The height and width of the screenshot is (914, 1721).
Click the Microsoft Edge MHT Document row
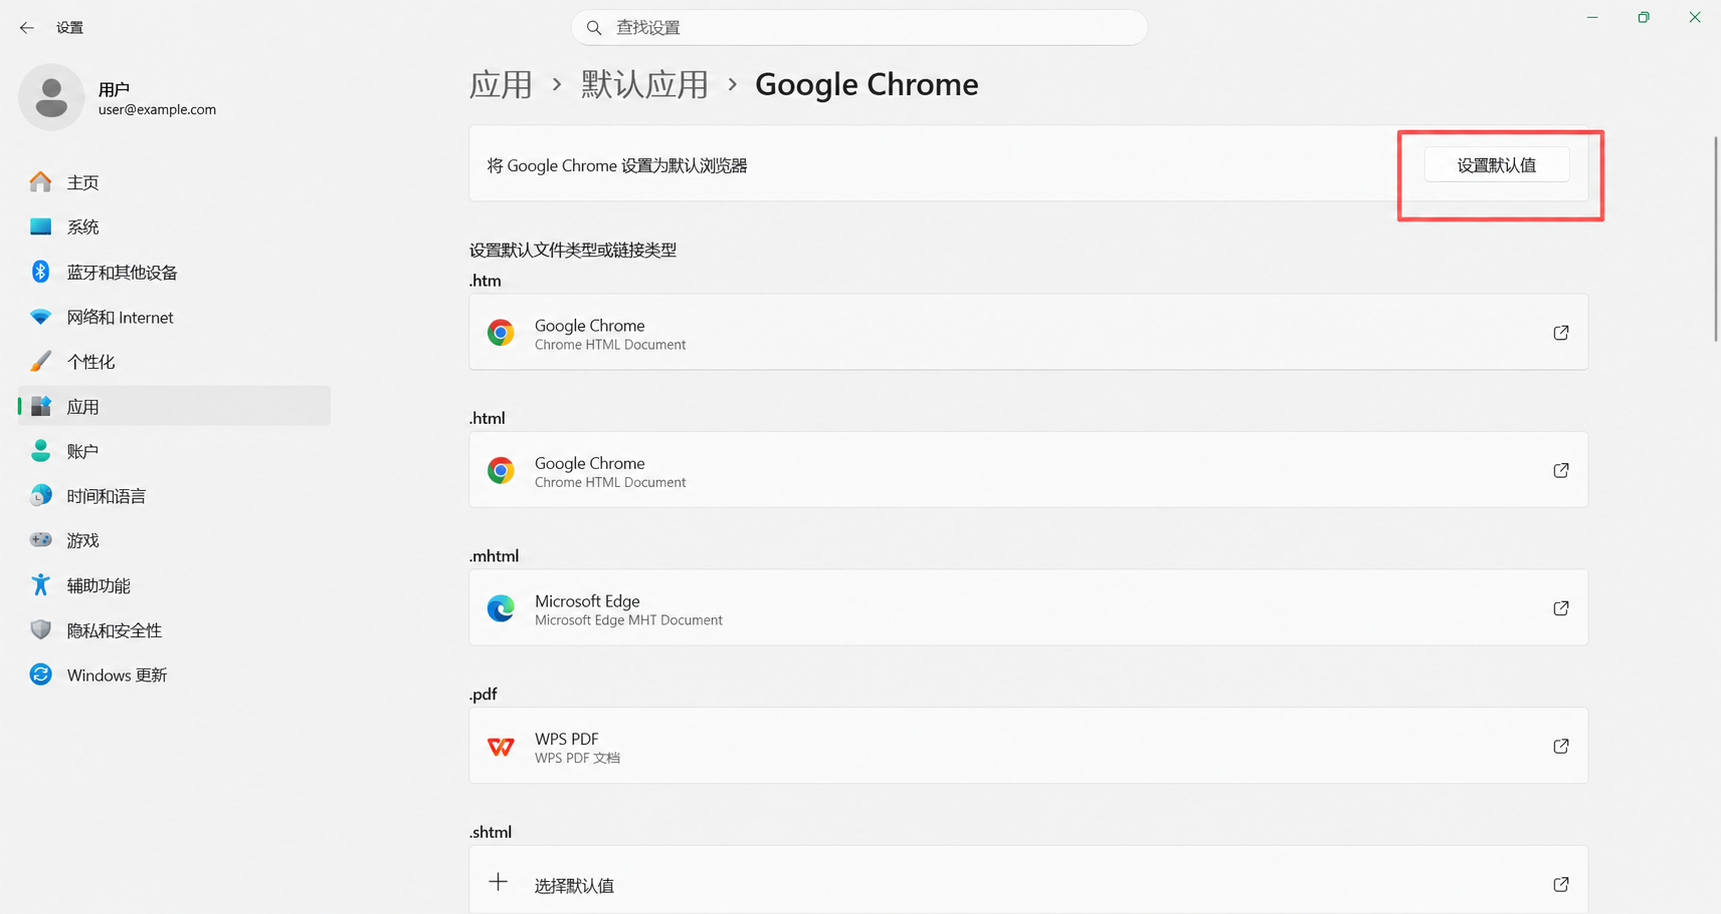click(1028, 608)
